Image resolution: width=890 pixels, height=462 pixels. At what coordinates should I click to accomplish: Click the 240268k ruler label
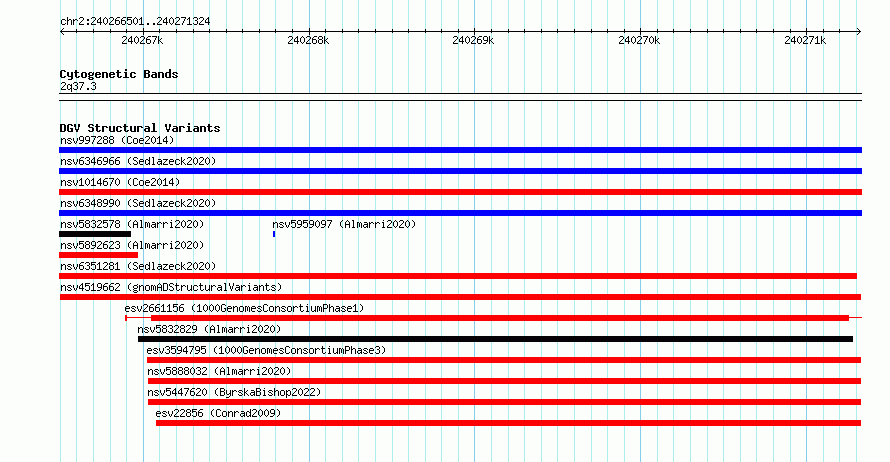click(308, 40)
